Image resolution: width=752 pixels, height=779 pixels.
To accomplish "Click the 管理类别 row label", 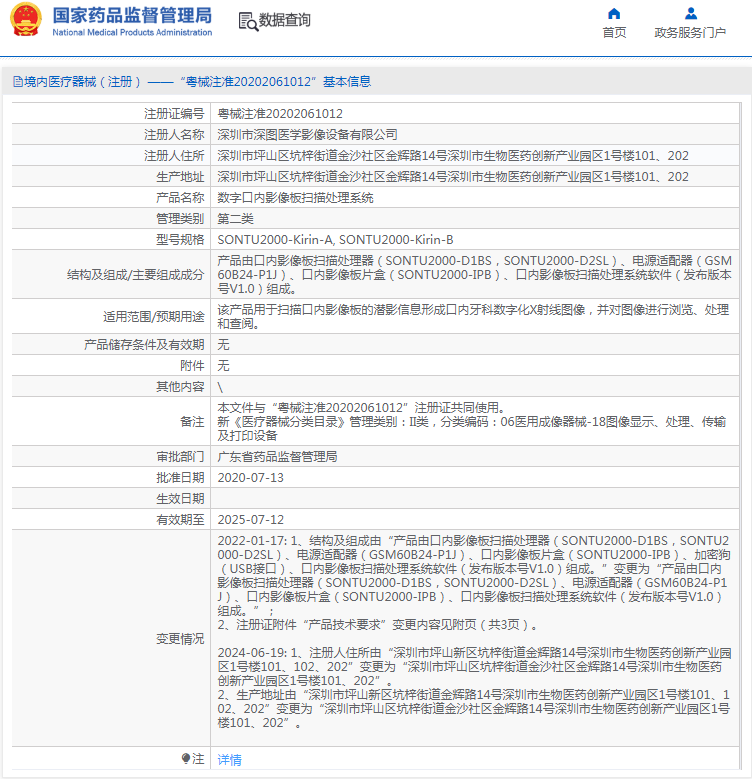I will coord(180,219).
